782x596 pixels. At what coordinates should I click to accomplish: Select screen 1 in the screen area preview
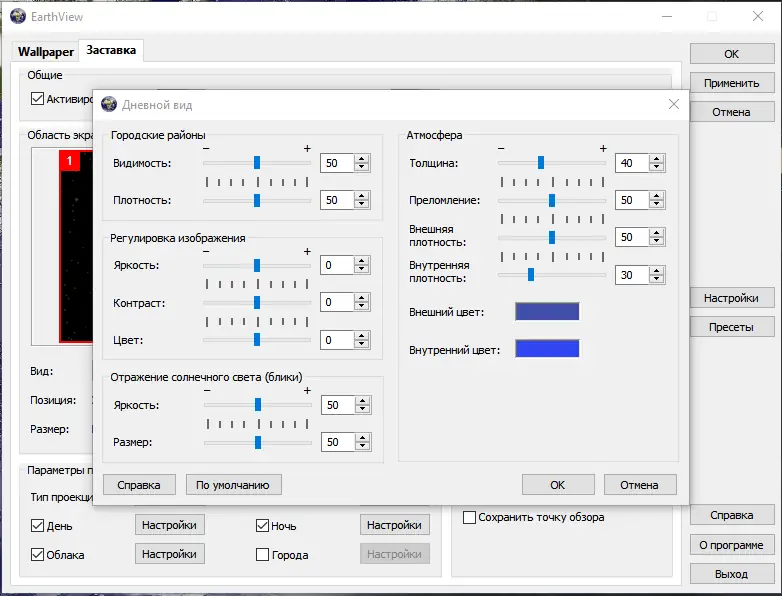tap(76, 247)
